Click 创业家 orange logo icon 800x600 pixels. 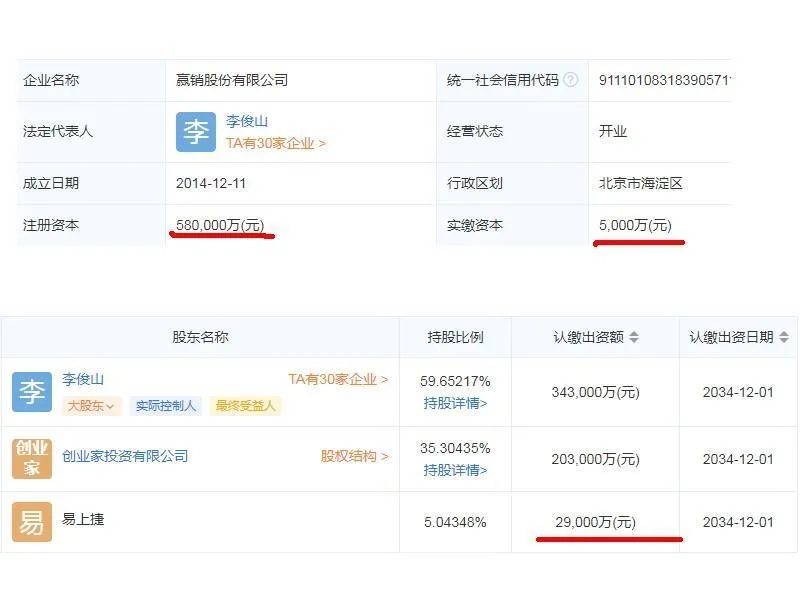click(32, 459)
